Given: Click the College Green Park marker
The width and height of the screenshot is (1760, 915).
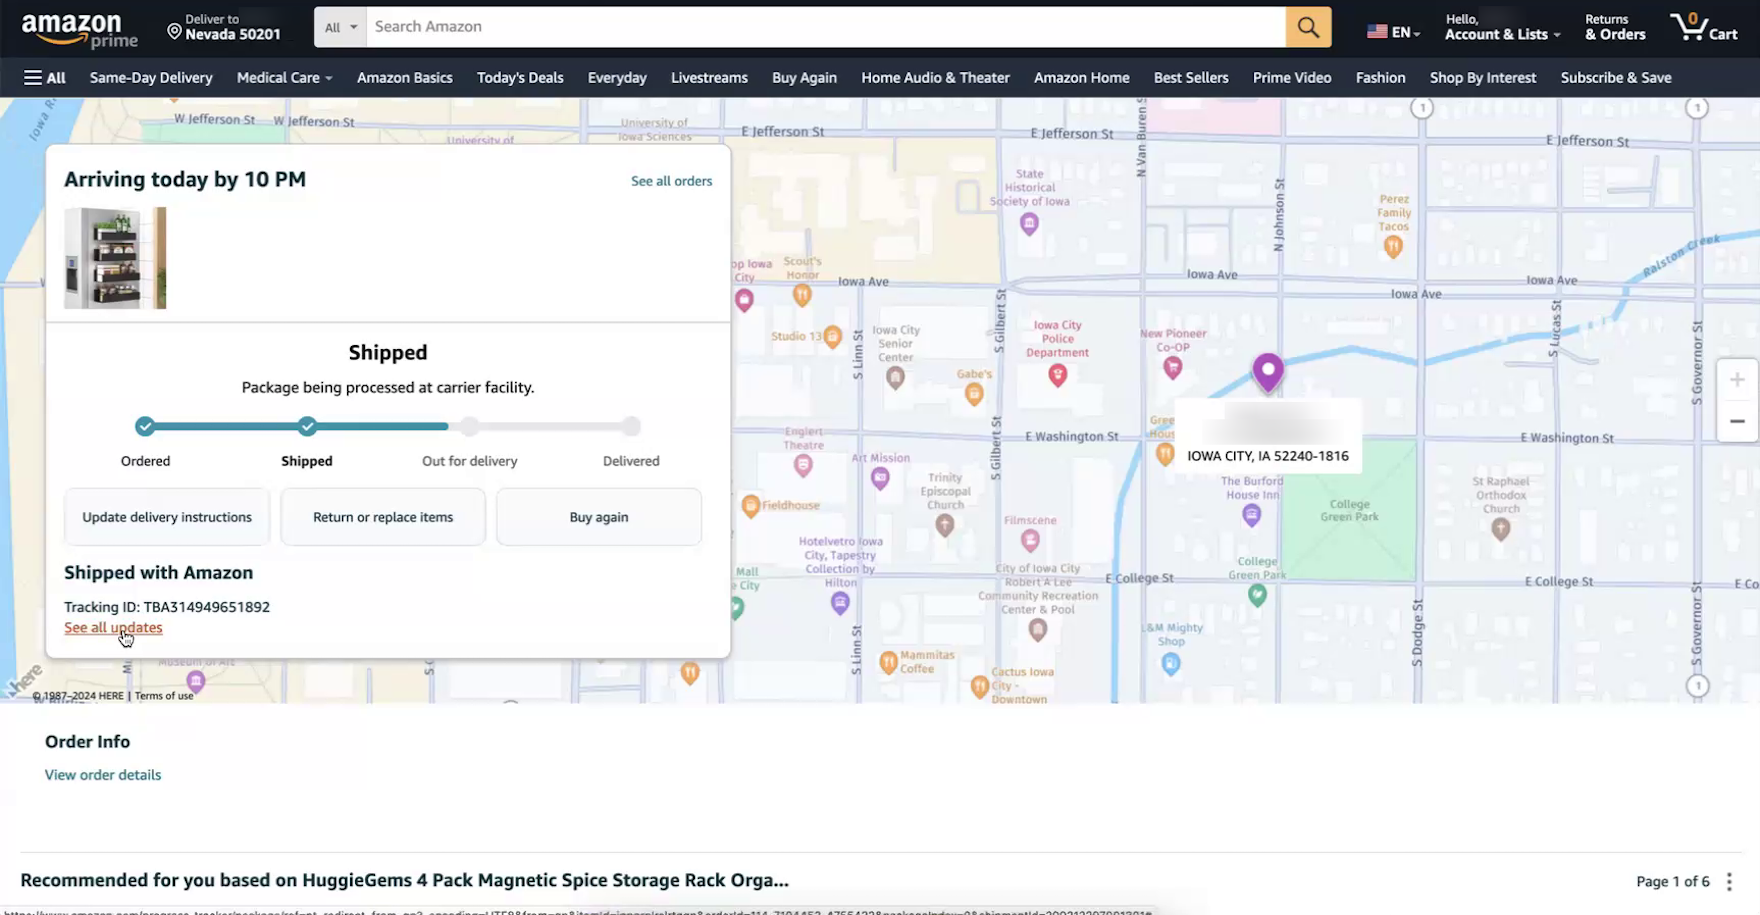Looking at the screenshot, I should (x=1257, y=595).
